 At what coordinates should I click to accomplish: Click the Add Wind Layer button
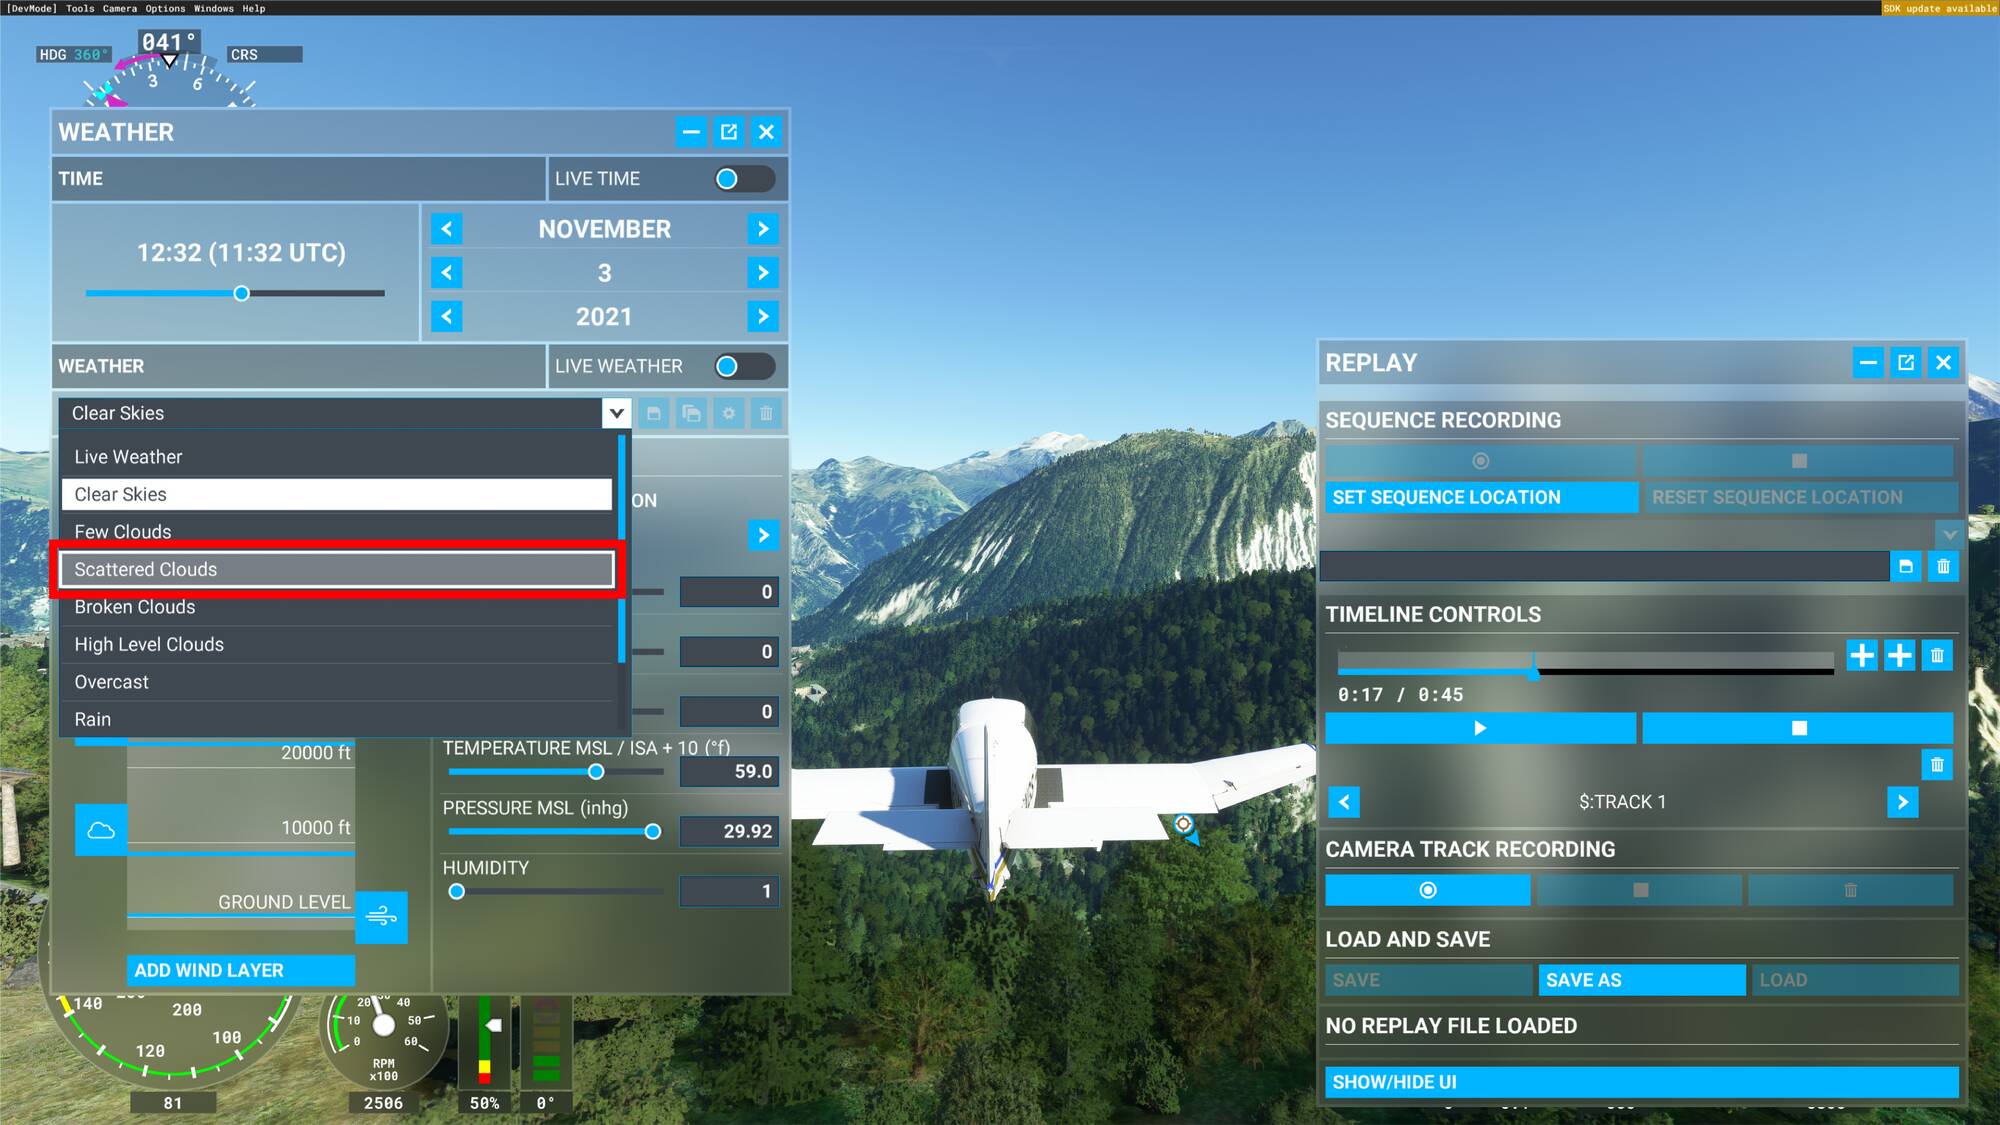(x=241, y=970)
